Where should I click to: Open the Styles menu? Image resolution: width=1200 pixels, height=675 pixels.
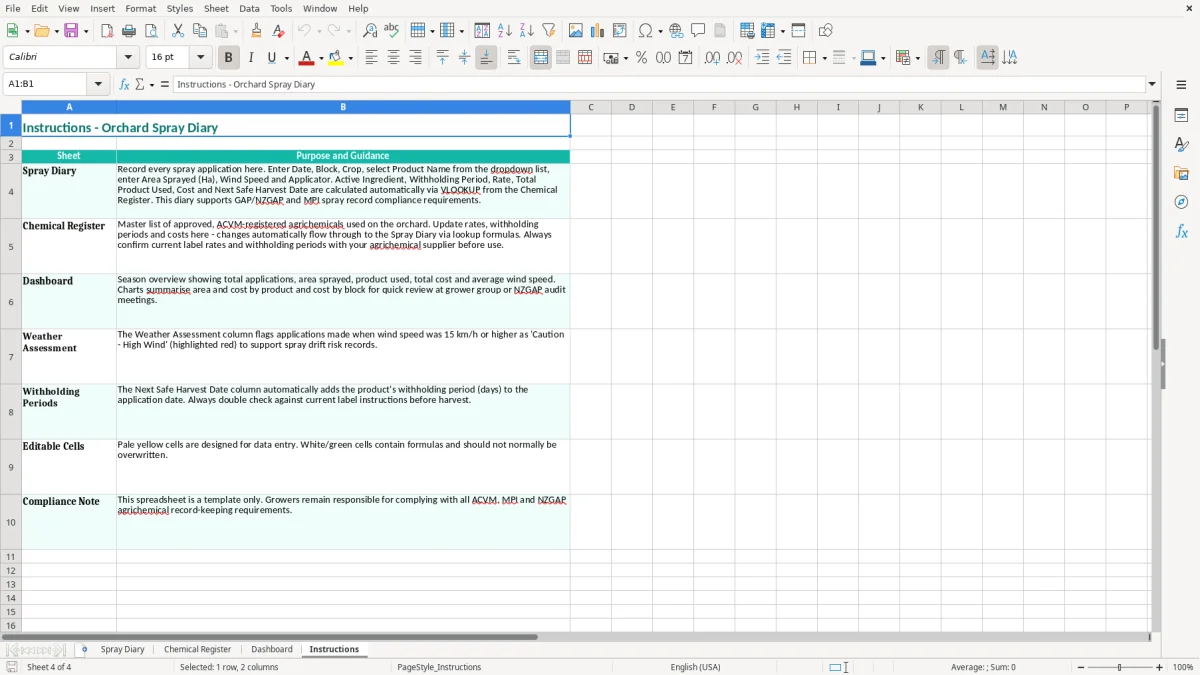[x=180, y=8]
